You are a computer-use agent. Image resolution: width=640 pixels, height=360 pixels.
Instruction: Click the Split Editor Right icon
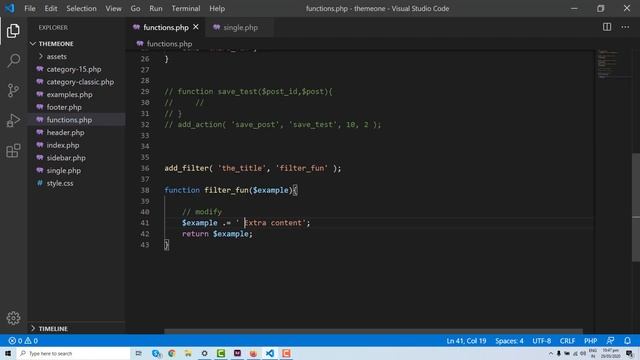click(x=607, y=27)
